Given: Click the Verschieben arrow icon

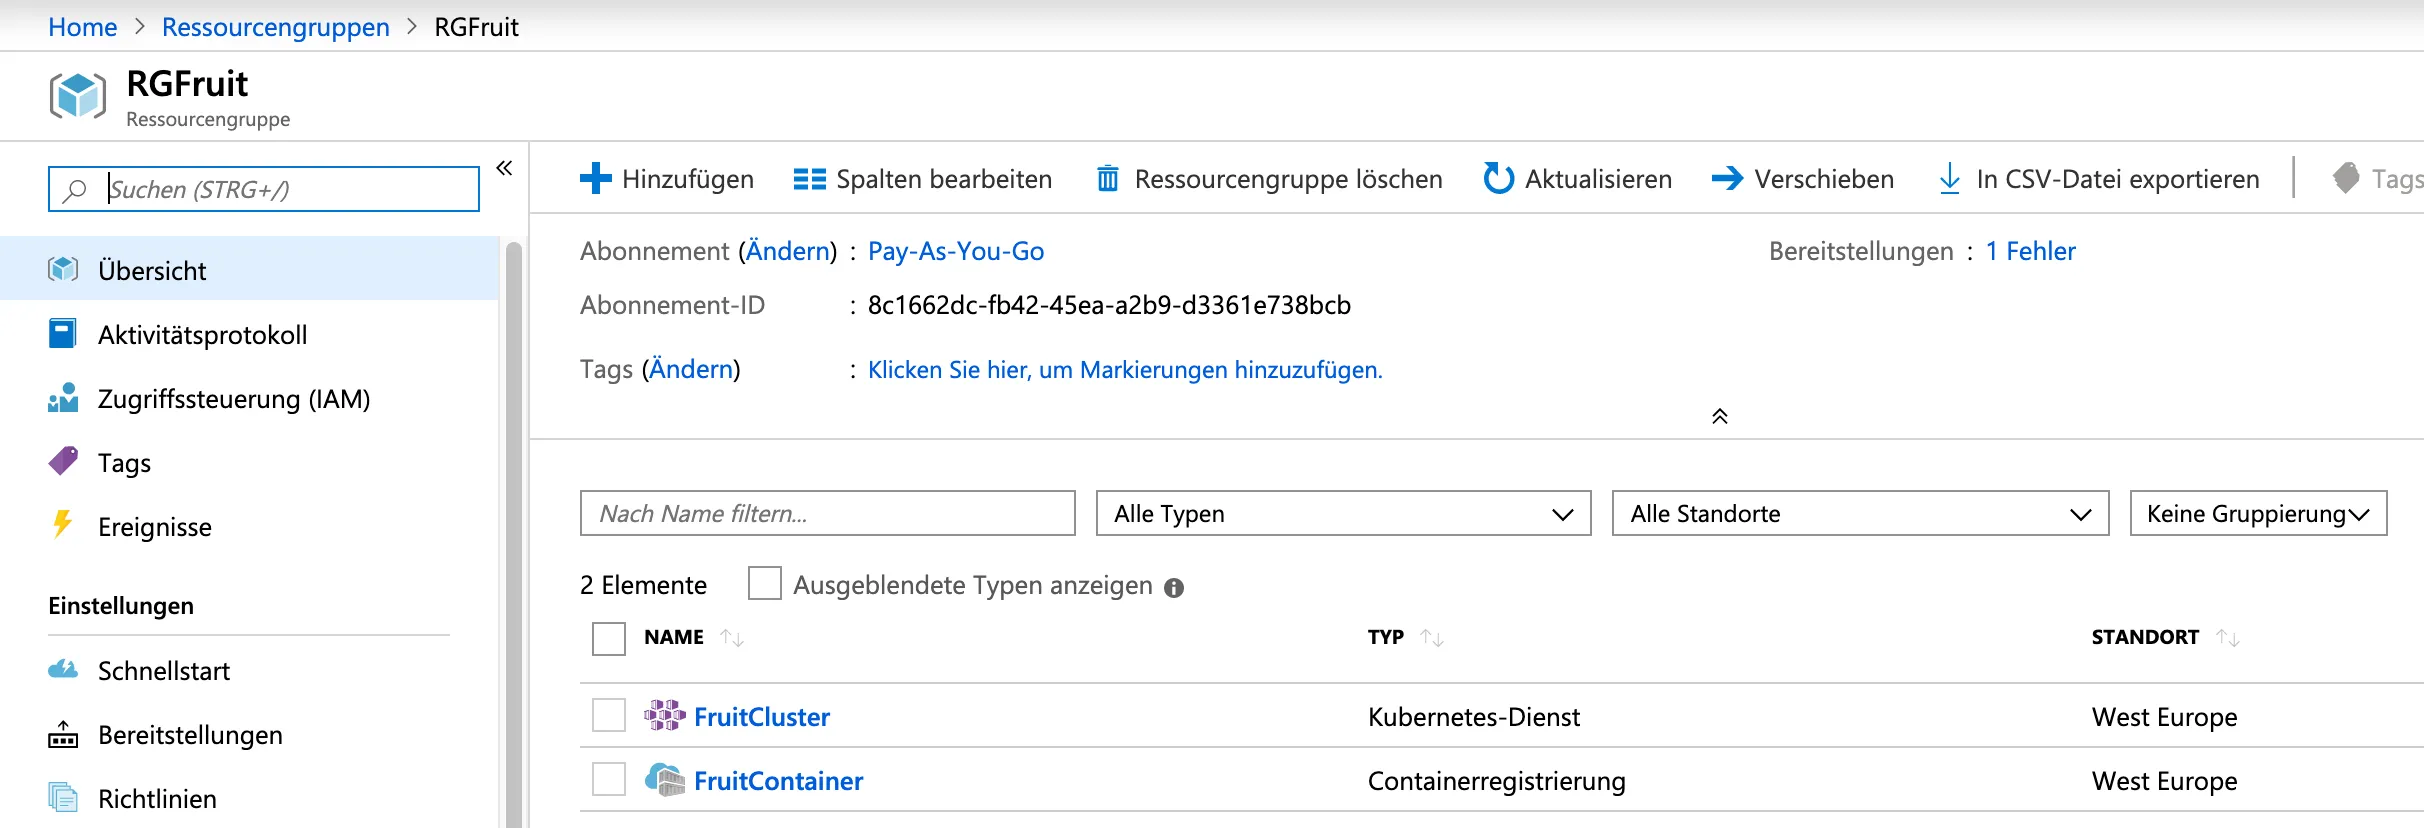Looking at the screenshot, I should click(x=1727, y=179).
